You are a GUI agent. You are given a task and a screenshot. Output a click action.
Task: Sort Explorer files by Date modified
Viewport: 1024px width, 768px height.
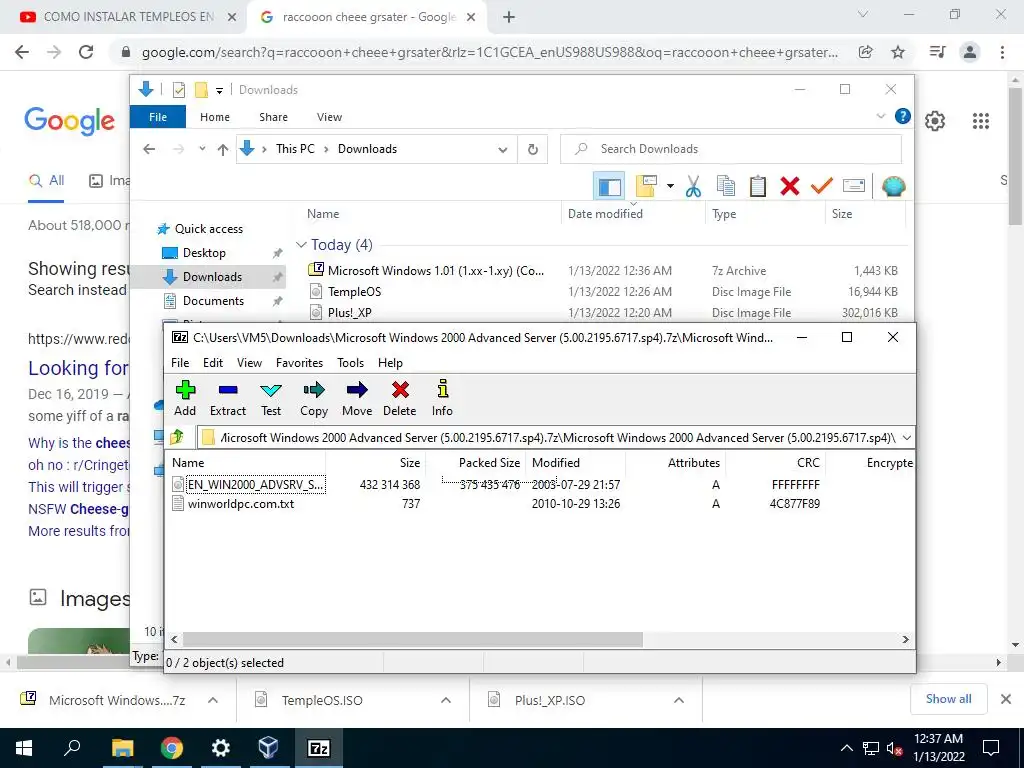pos(605,214)
